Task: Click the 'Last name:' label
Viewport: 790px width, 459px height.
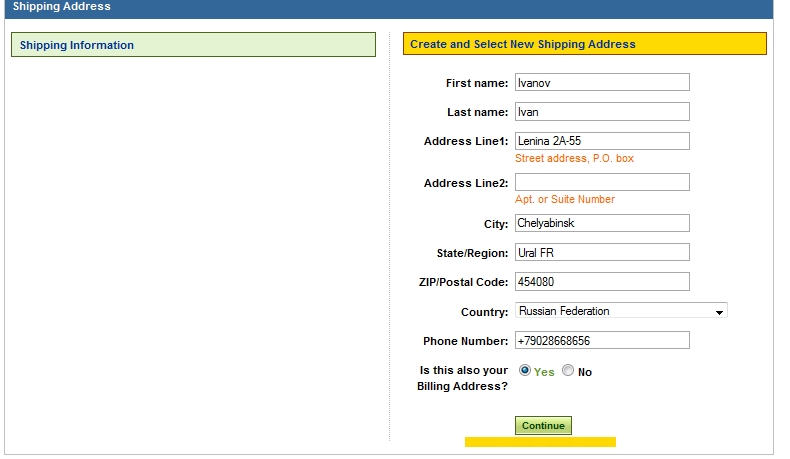Action: (478, 112)
